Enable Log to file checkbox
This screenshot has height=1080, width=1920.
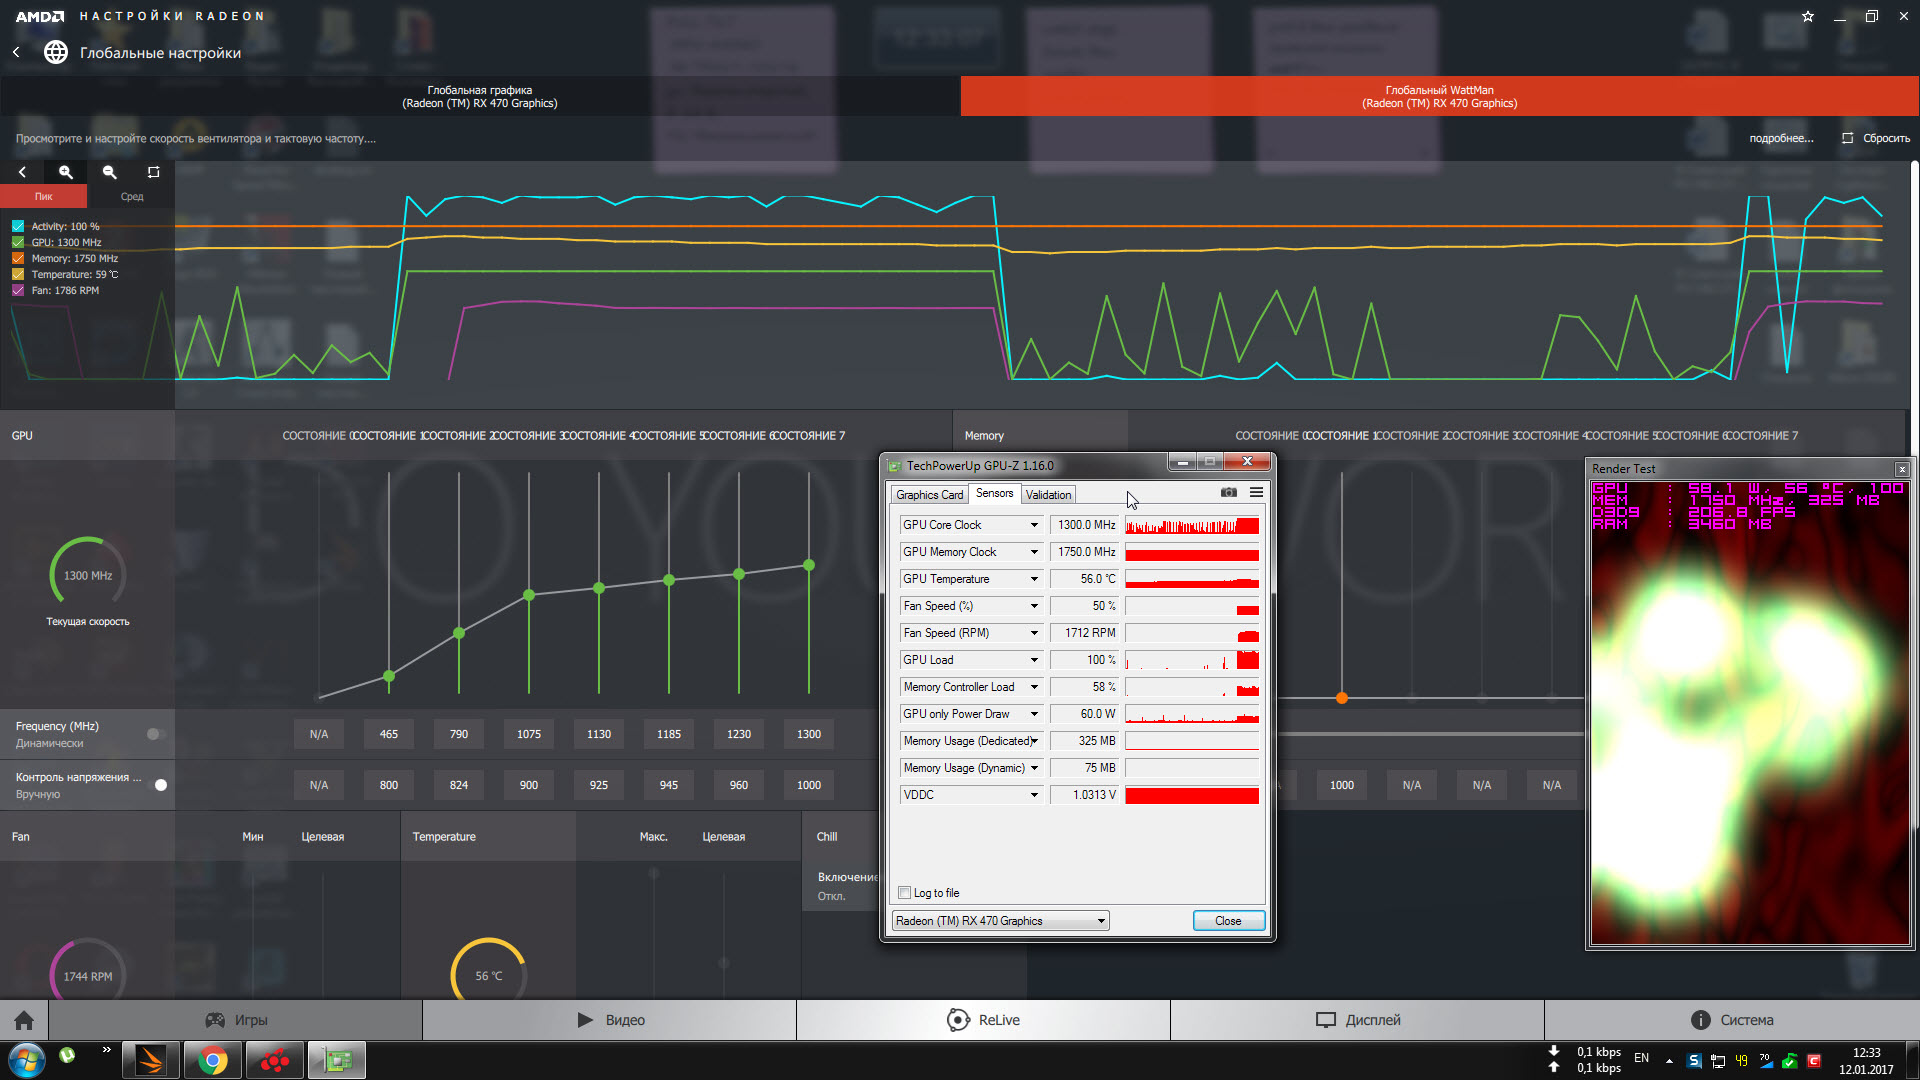pos(905,893)
